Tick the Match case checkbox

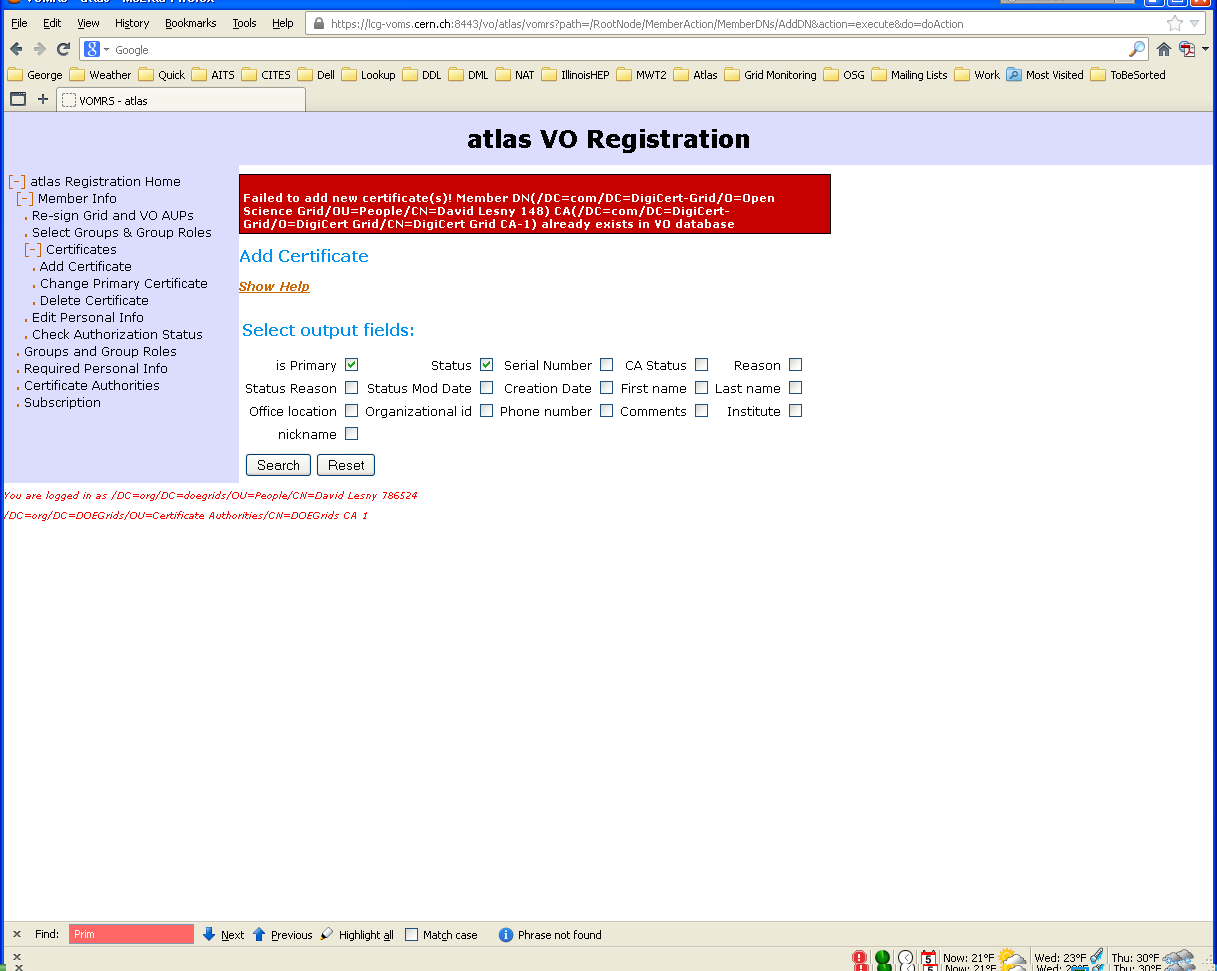[x=411, y=935]
